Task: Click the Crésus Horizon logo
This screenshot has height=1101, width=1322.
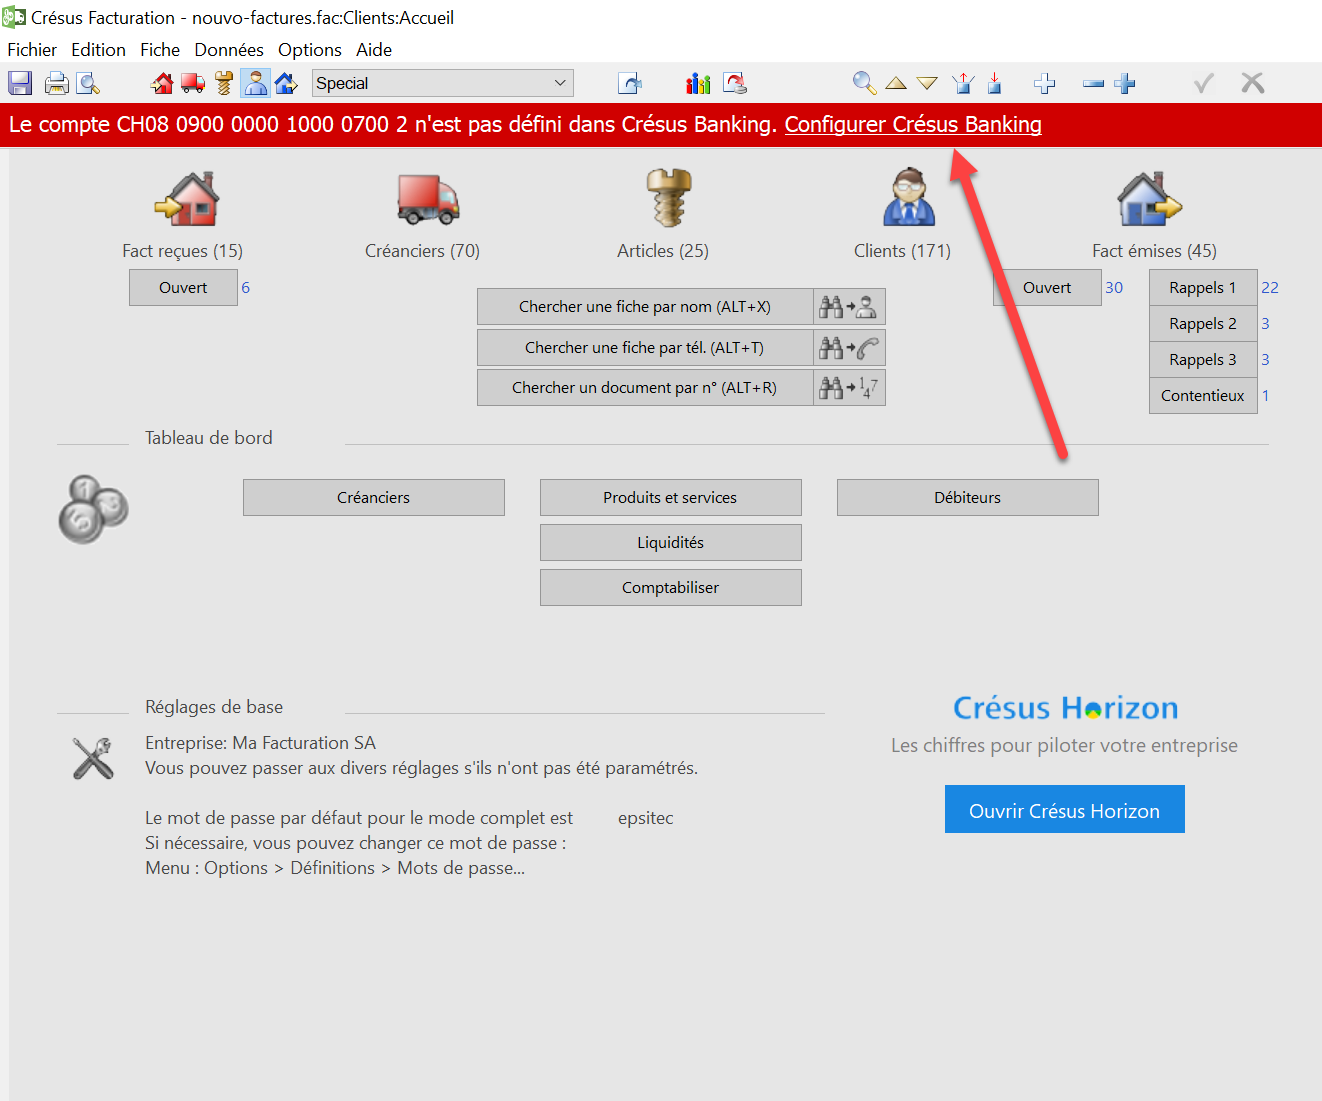Action: click(x=1065, y=708)
